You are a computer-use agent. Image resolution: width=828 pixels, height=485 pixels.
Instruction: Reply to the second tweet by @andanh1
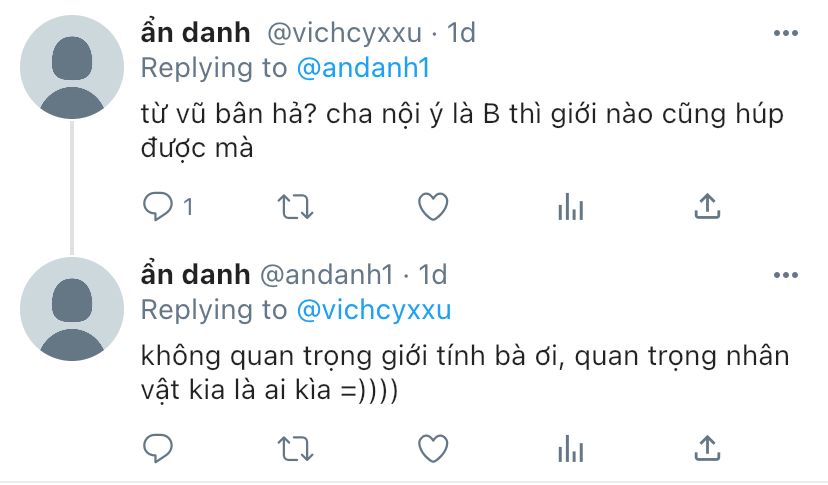(x=158, y=449)
